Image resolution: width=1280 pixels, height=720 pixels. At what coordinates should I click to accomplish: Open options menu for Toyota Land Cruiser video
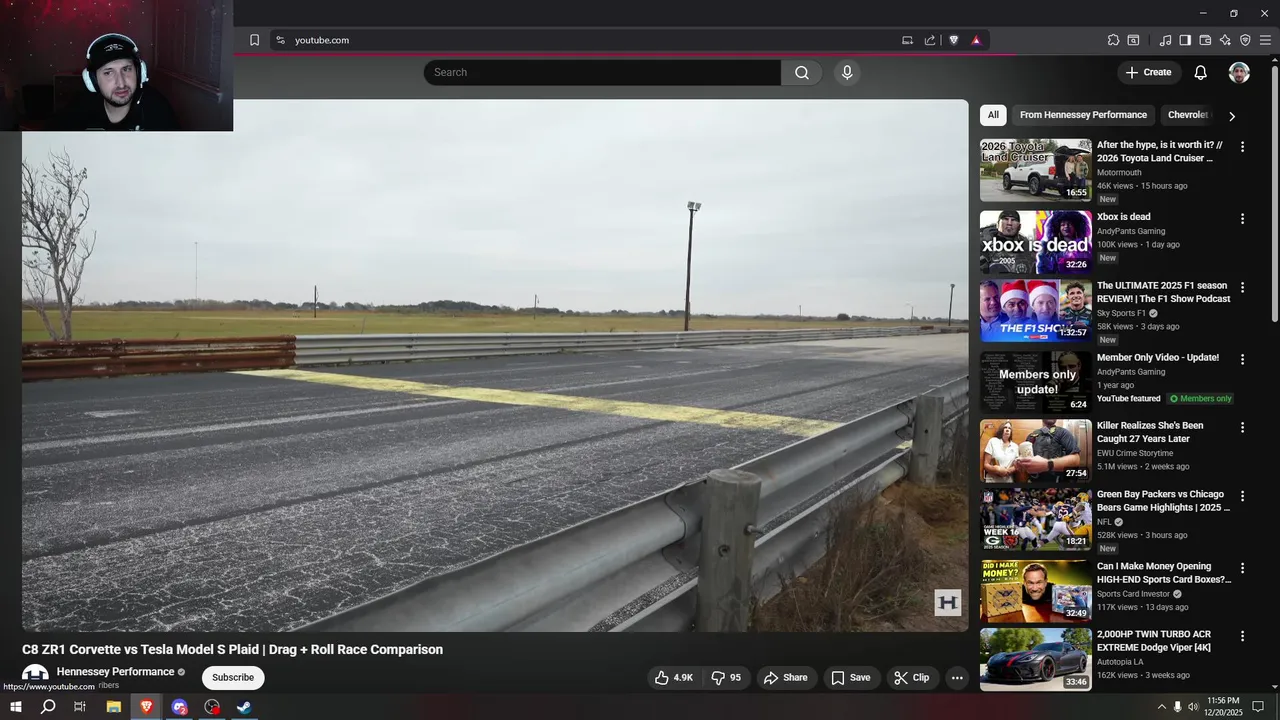coord(1243,147)
